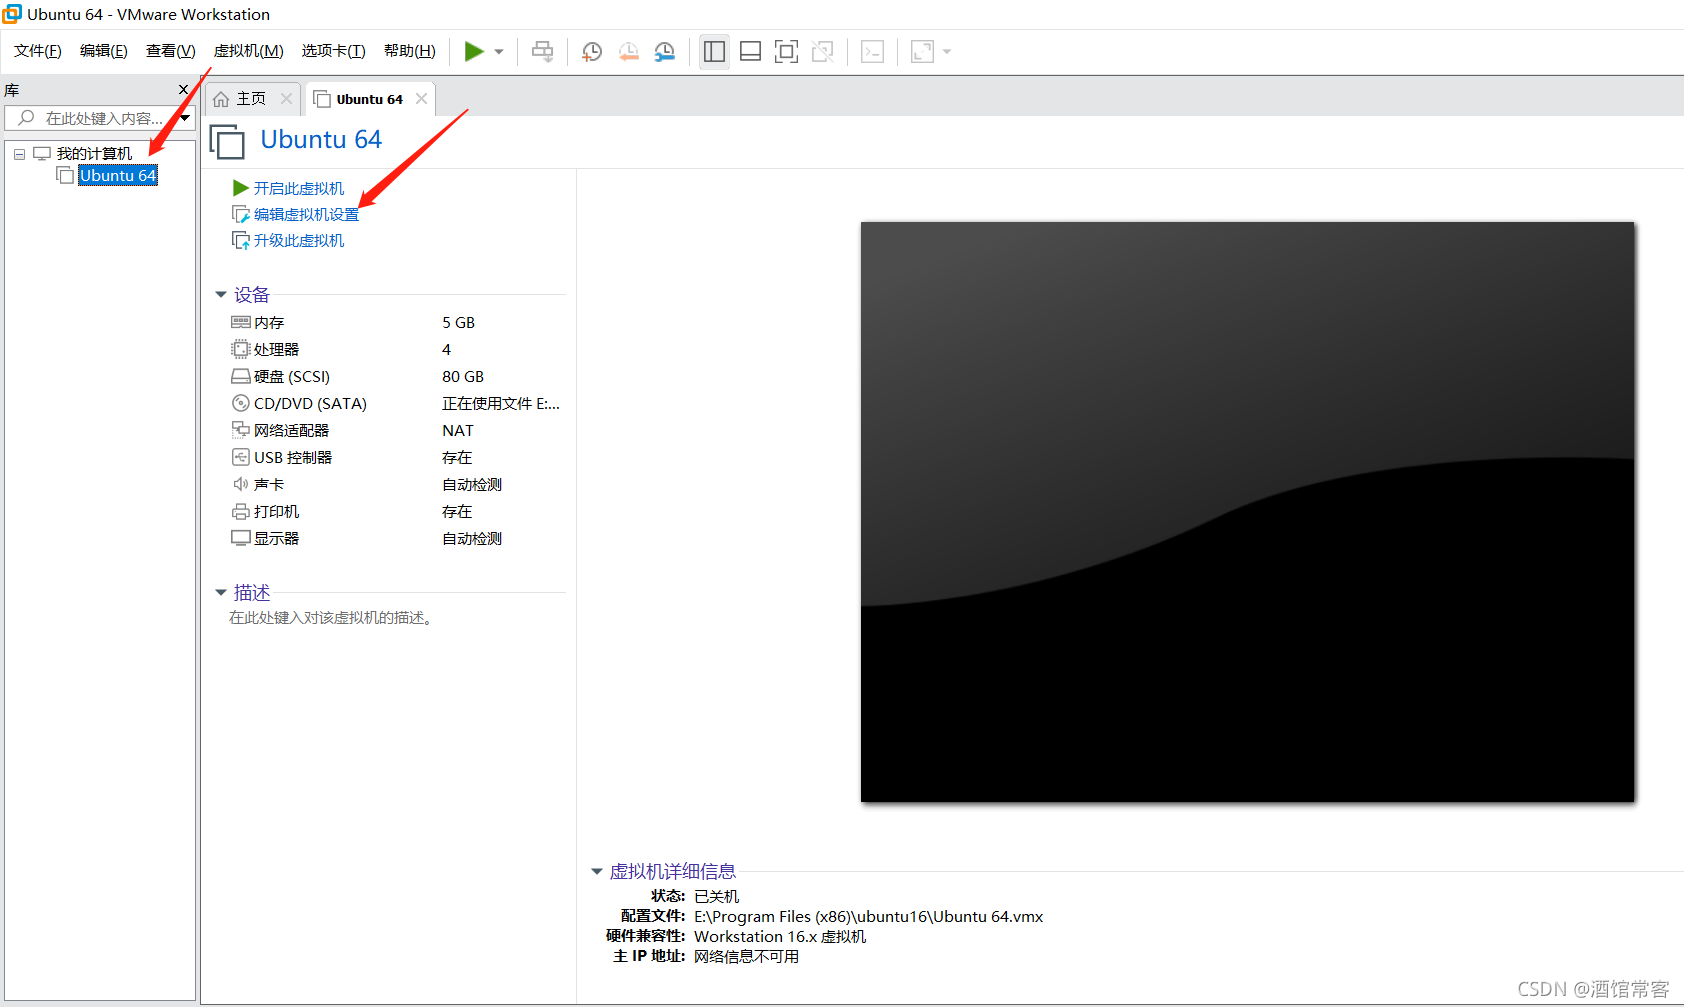Viewport: 1684px width, 1007px height.
Task: Open the library search filter dropdown
Action: coord(185,118)
